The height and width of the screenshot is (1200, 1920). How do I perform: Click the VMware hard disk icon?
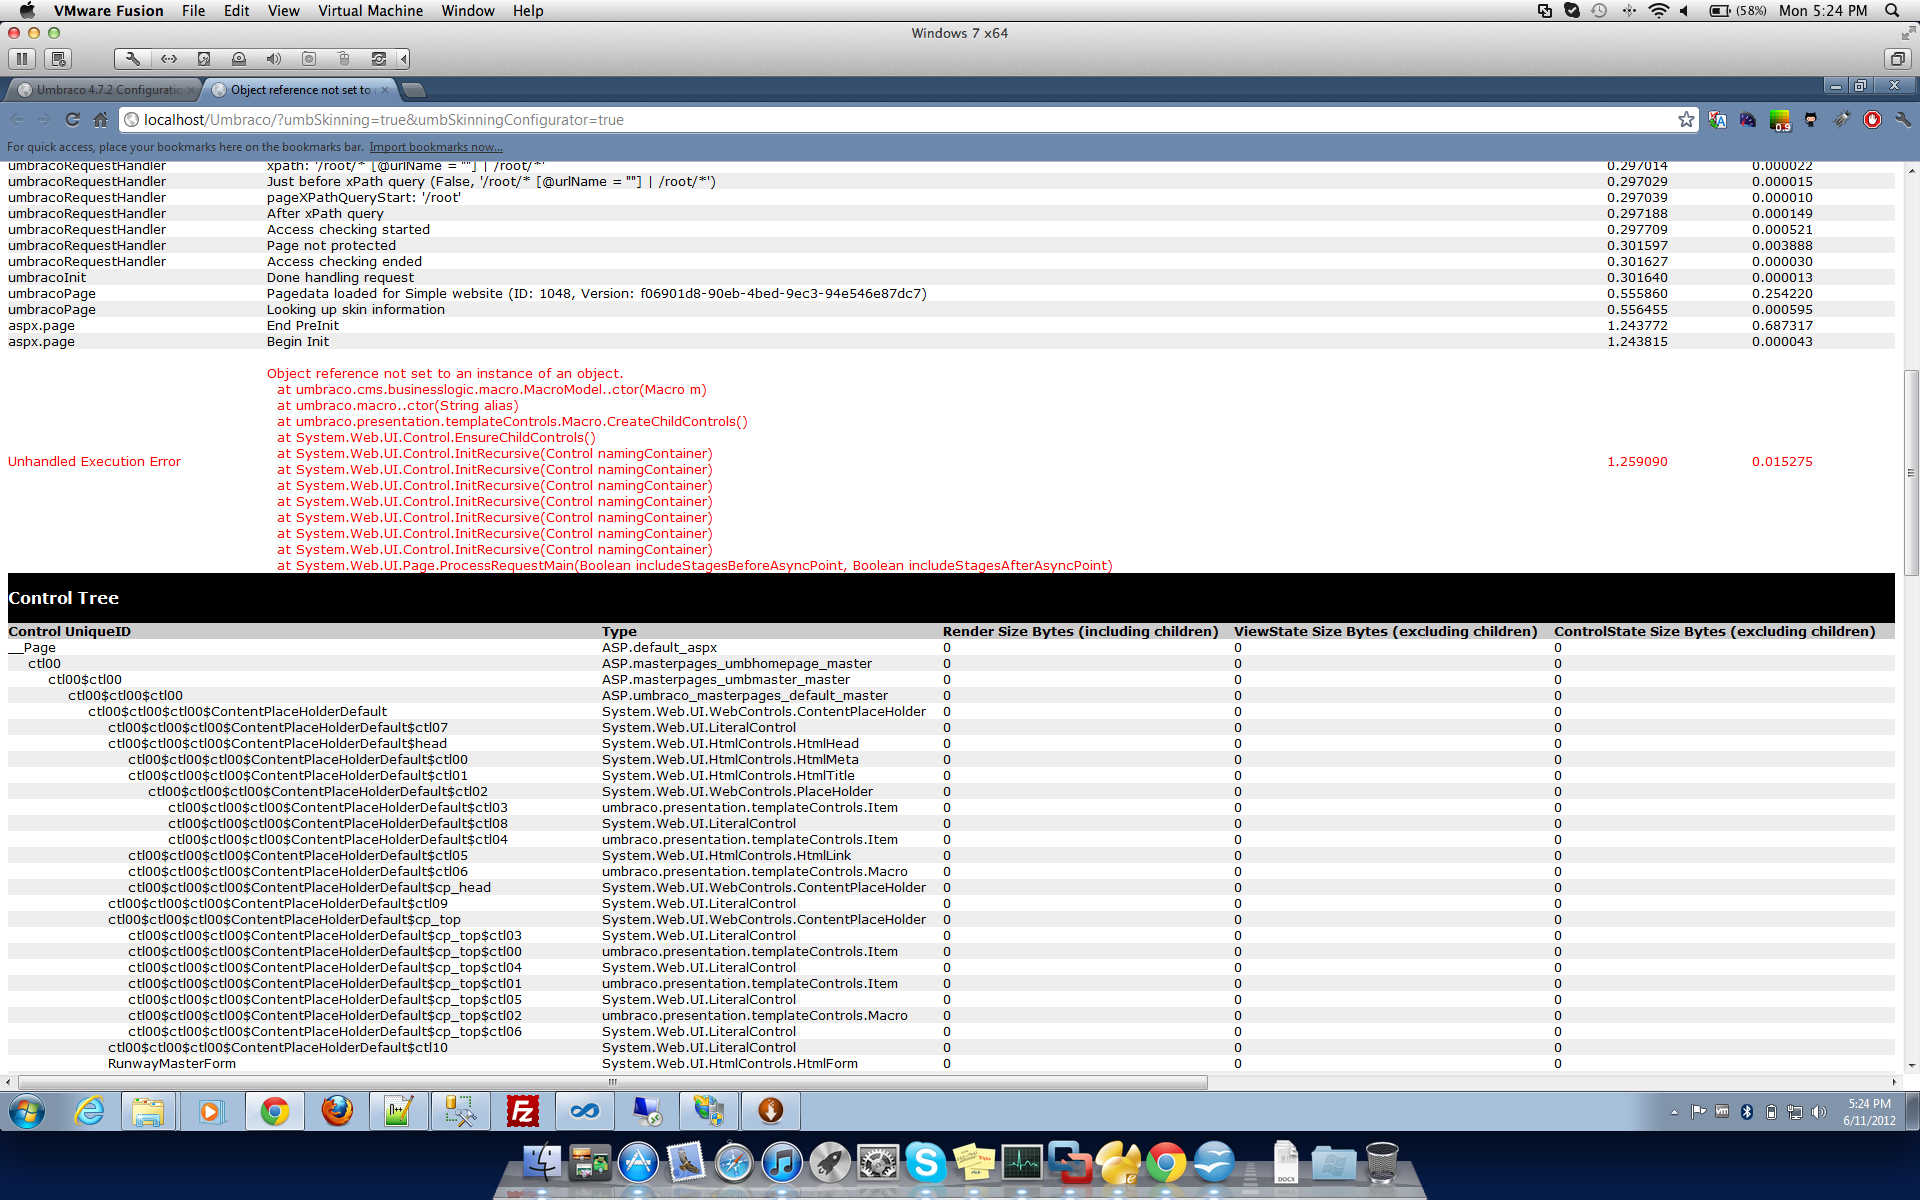point(203,59)
